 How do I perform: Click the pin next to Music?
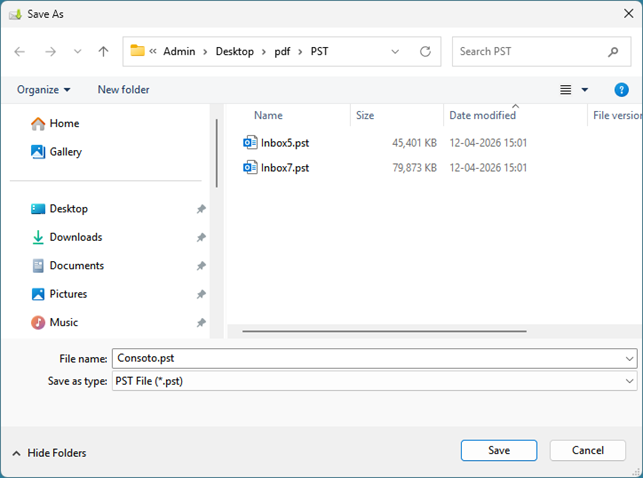click(x=201, y=323)
